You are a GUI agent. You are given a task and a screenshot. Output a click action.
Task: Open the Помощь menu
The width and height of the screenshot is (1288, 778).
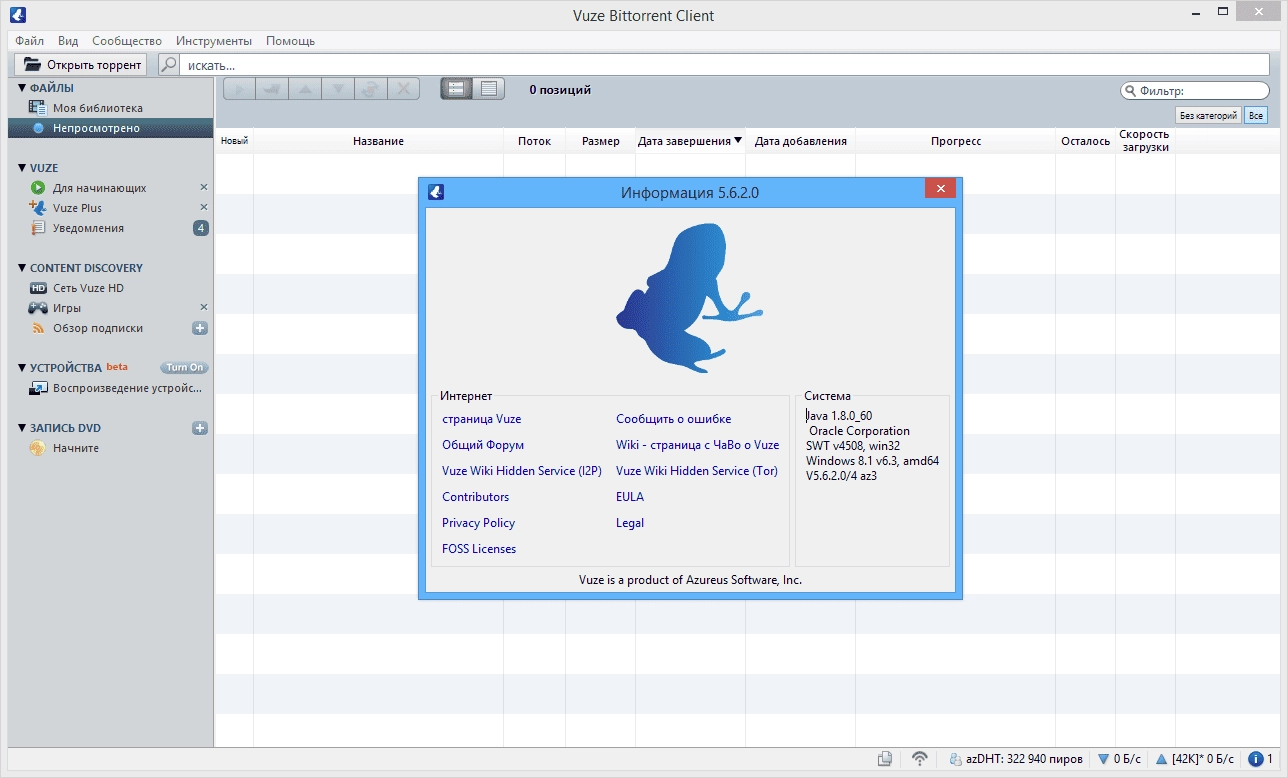pyautogui.click(x=290, y=41)
